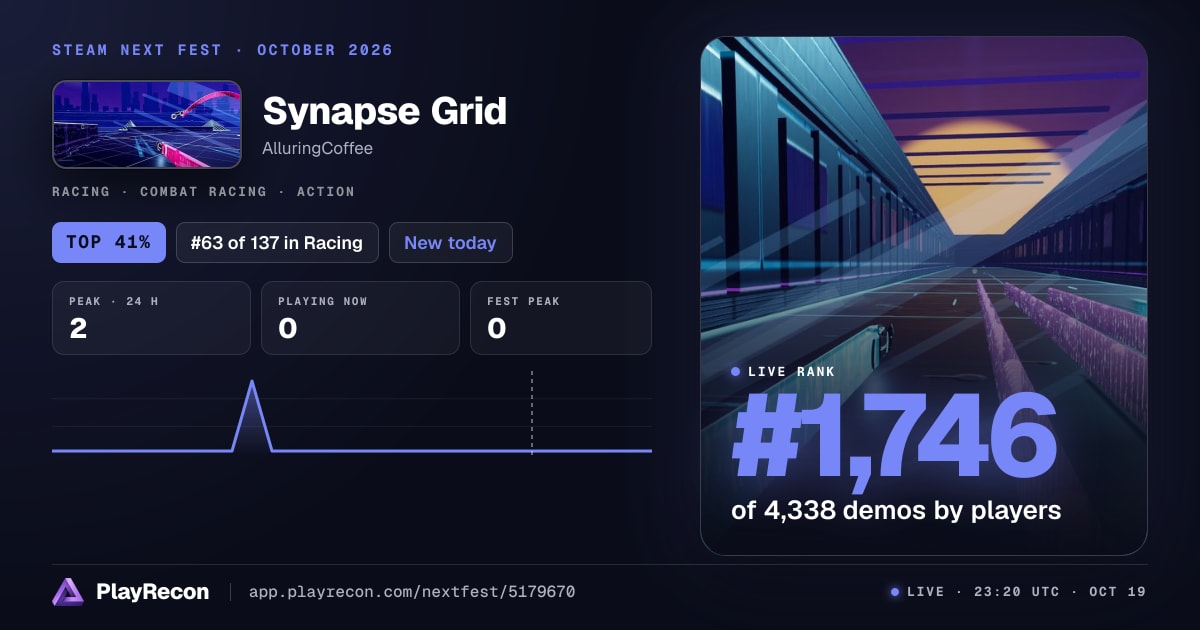Screen dimensions: 1200x630
Task: Click the PlayRecon triangle logo icon
Action: pyautogui.click(x=68, y=592)
